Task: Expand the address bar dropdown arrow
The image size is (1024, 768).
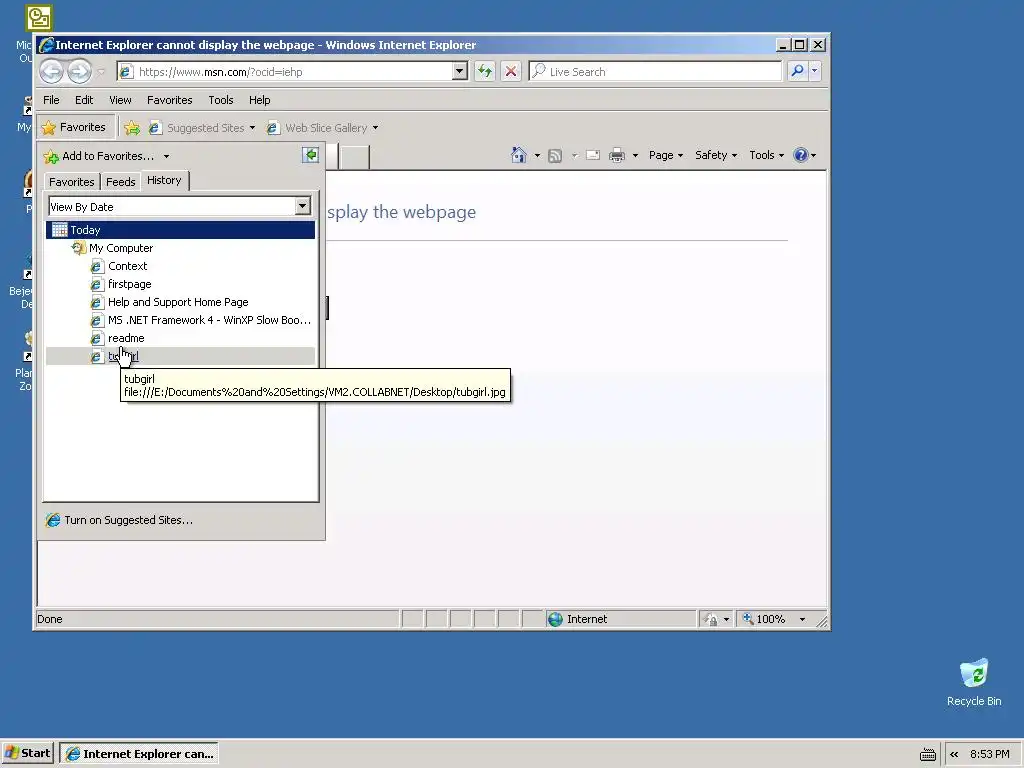Action: coord(460,71)
